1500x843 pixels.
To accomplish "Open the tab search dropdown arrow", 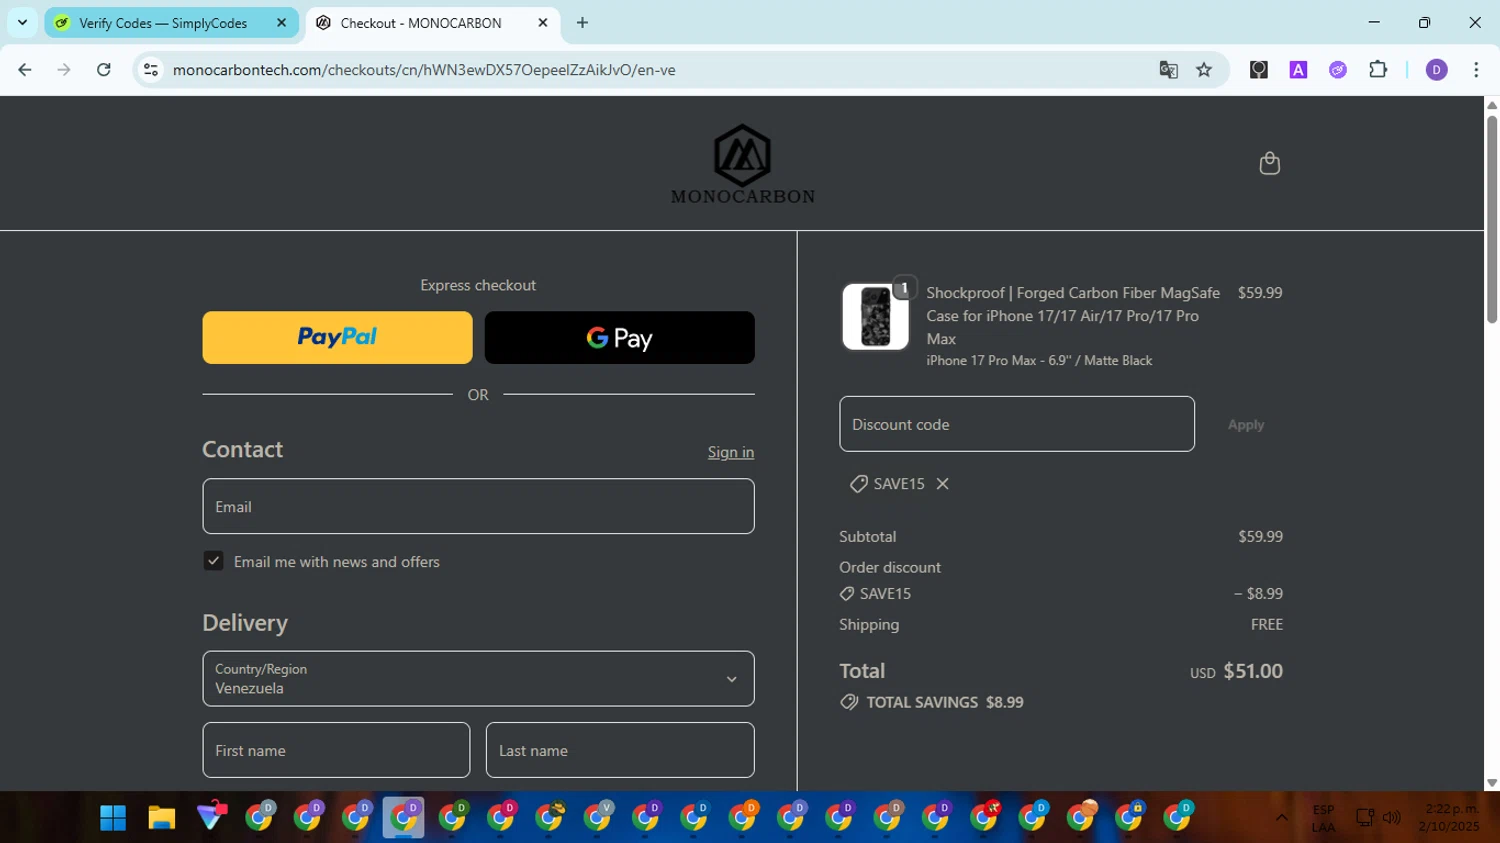I will [x=22, y=23].
